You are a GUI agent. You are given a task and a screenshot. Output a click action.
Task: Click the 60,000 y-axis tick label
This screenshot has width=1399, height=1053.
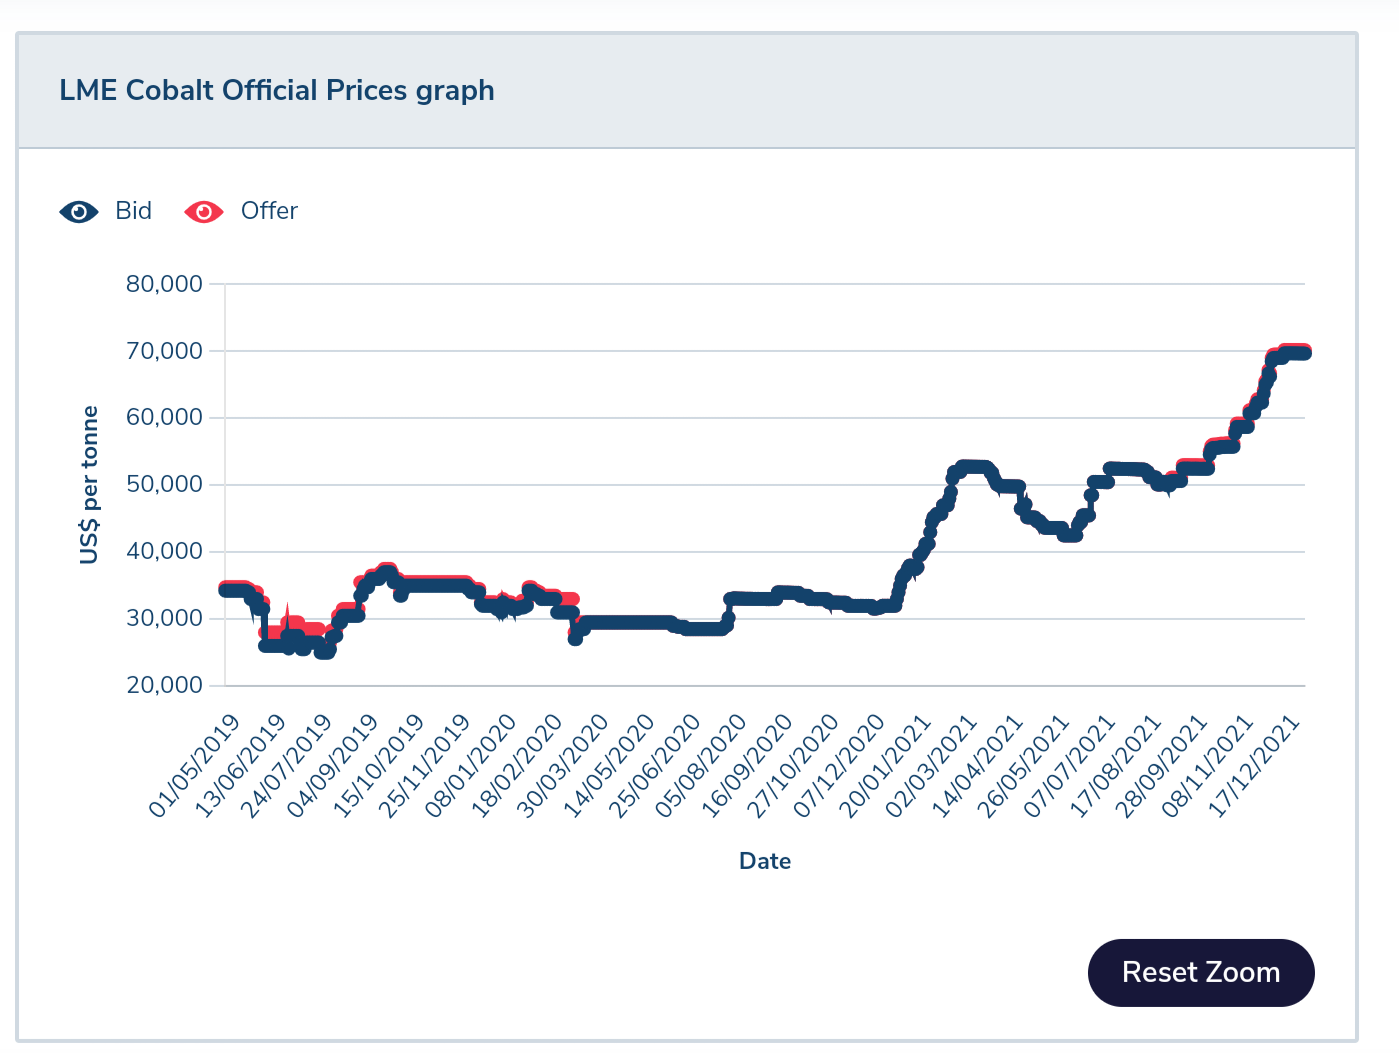coord(164,418)
